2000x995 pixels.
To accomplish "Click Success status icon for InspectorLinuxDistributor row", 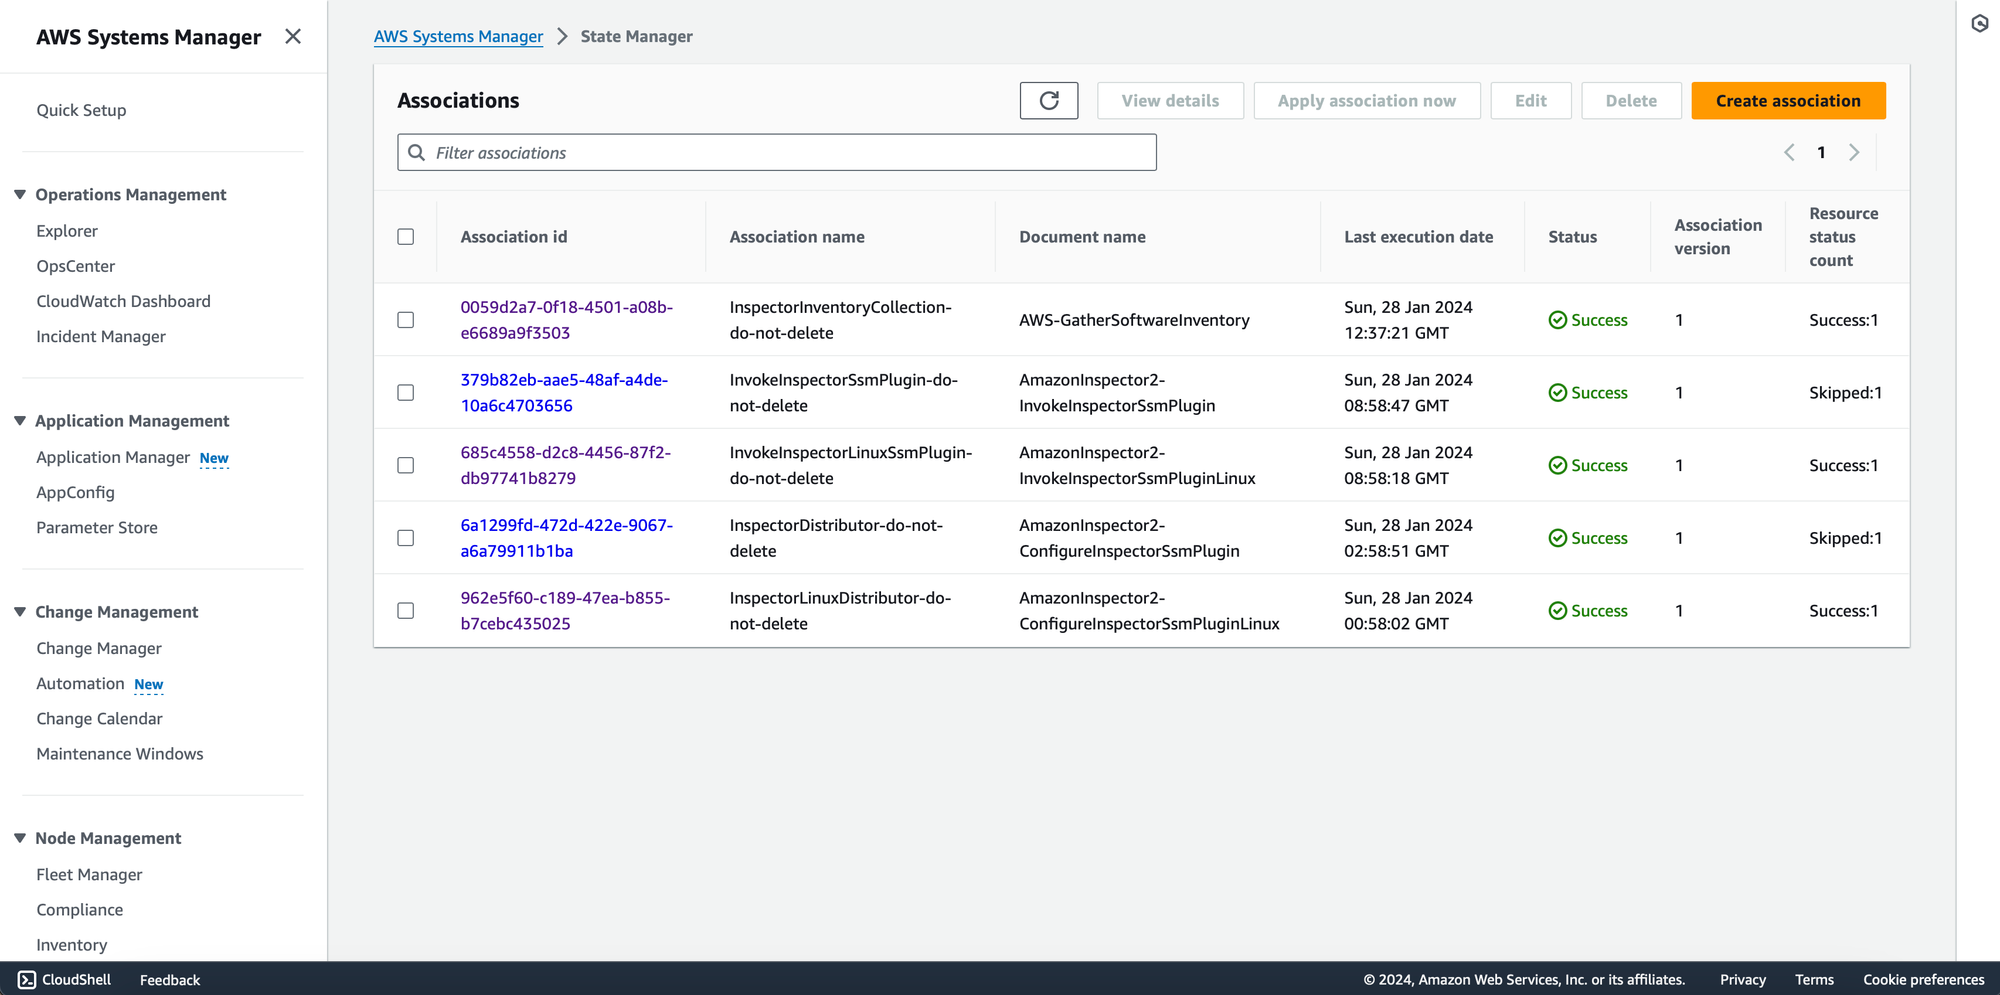I will tap(1557, 611).
